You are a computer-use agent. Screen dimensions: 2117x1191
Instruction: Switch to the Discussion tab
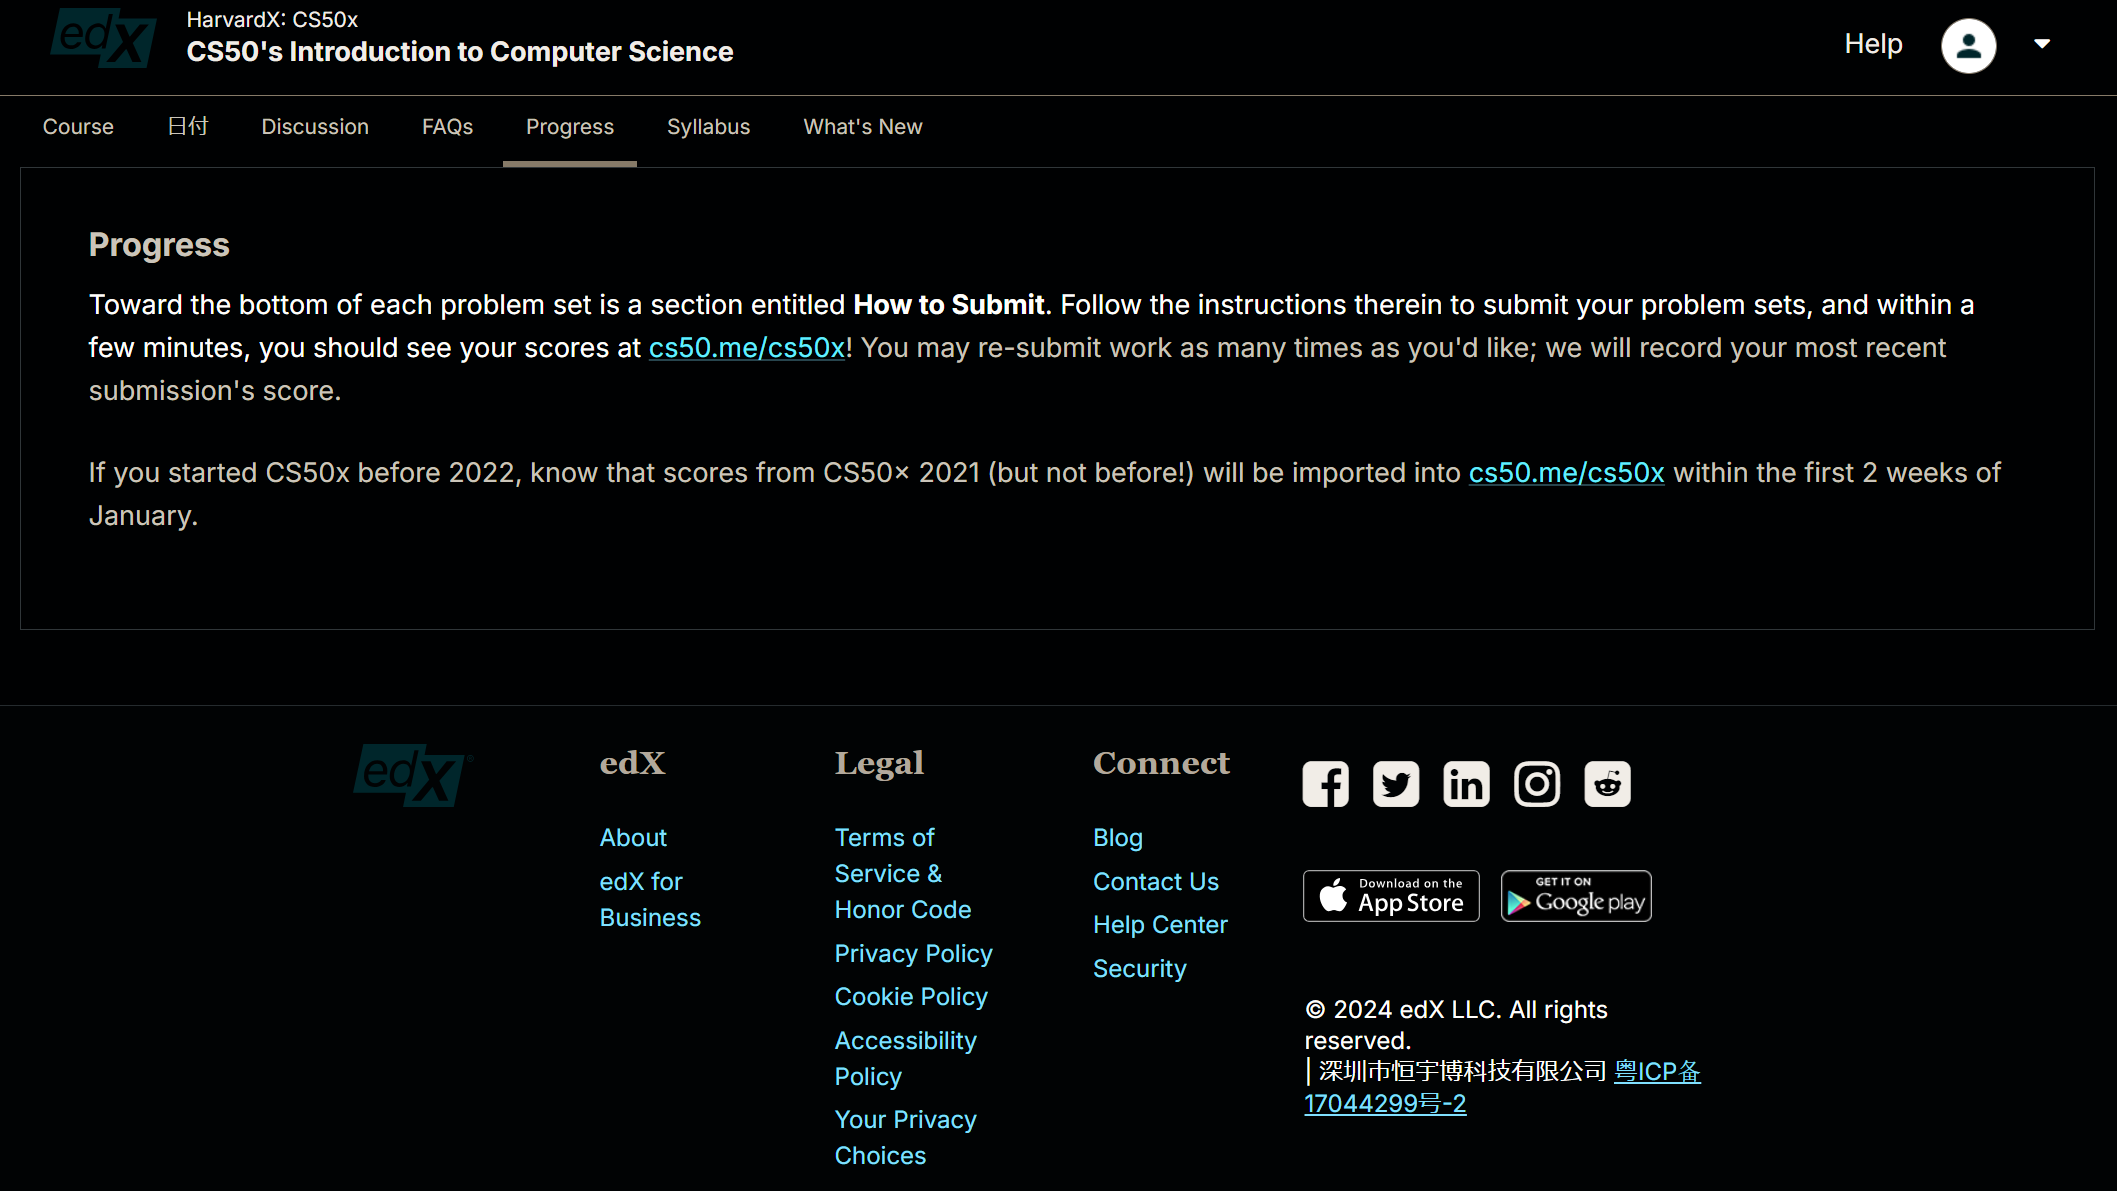[x=315, y=127]
